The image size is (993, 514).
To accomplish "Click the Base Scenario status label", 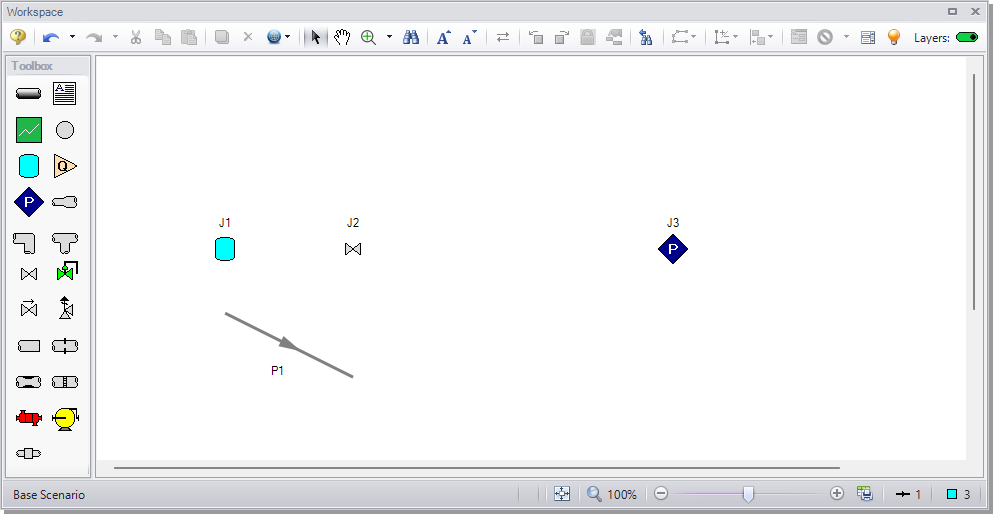I will 49,494.
